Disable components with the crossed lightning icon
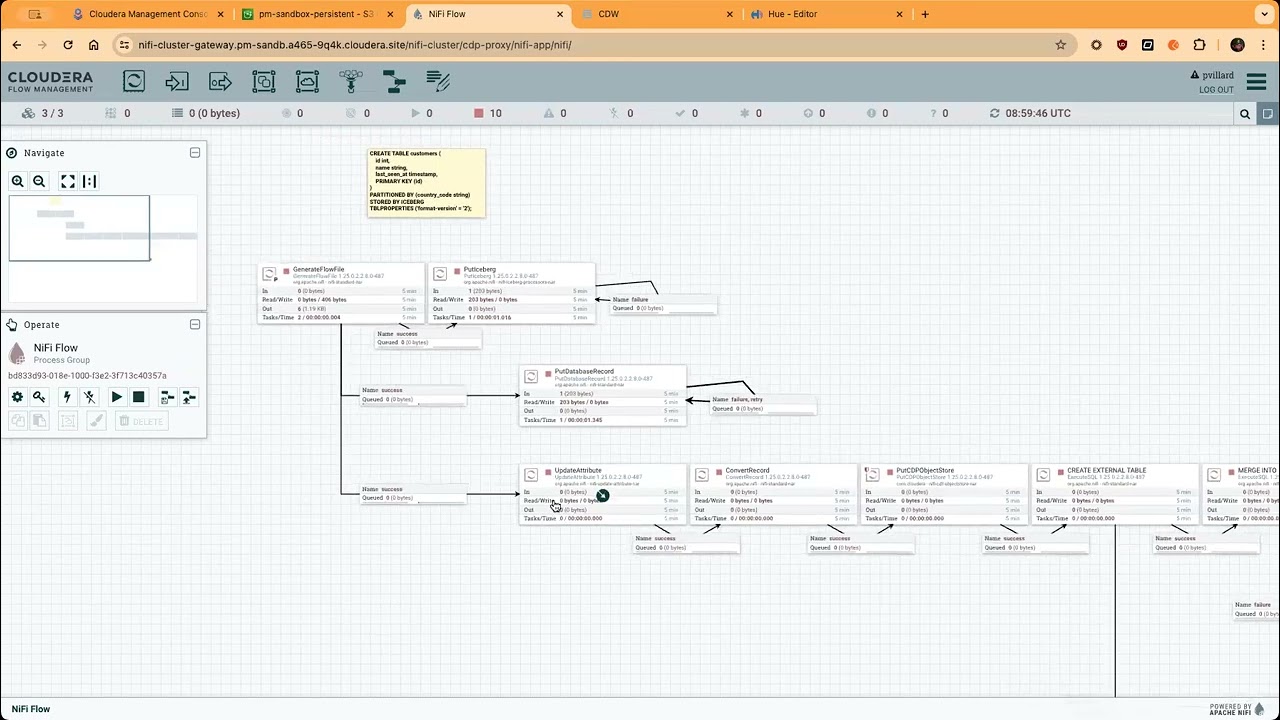 (x=89, y=397)
